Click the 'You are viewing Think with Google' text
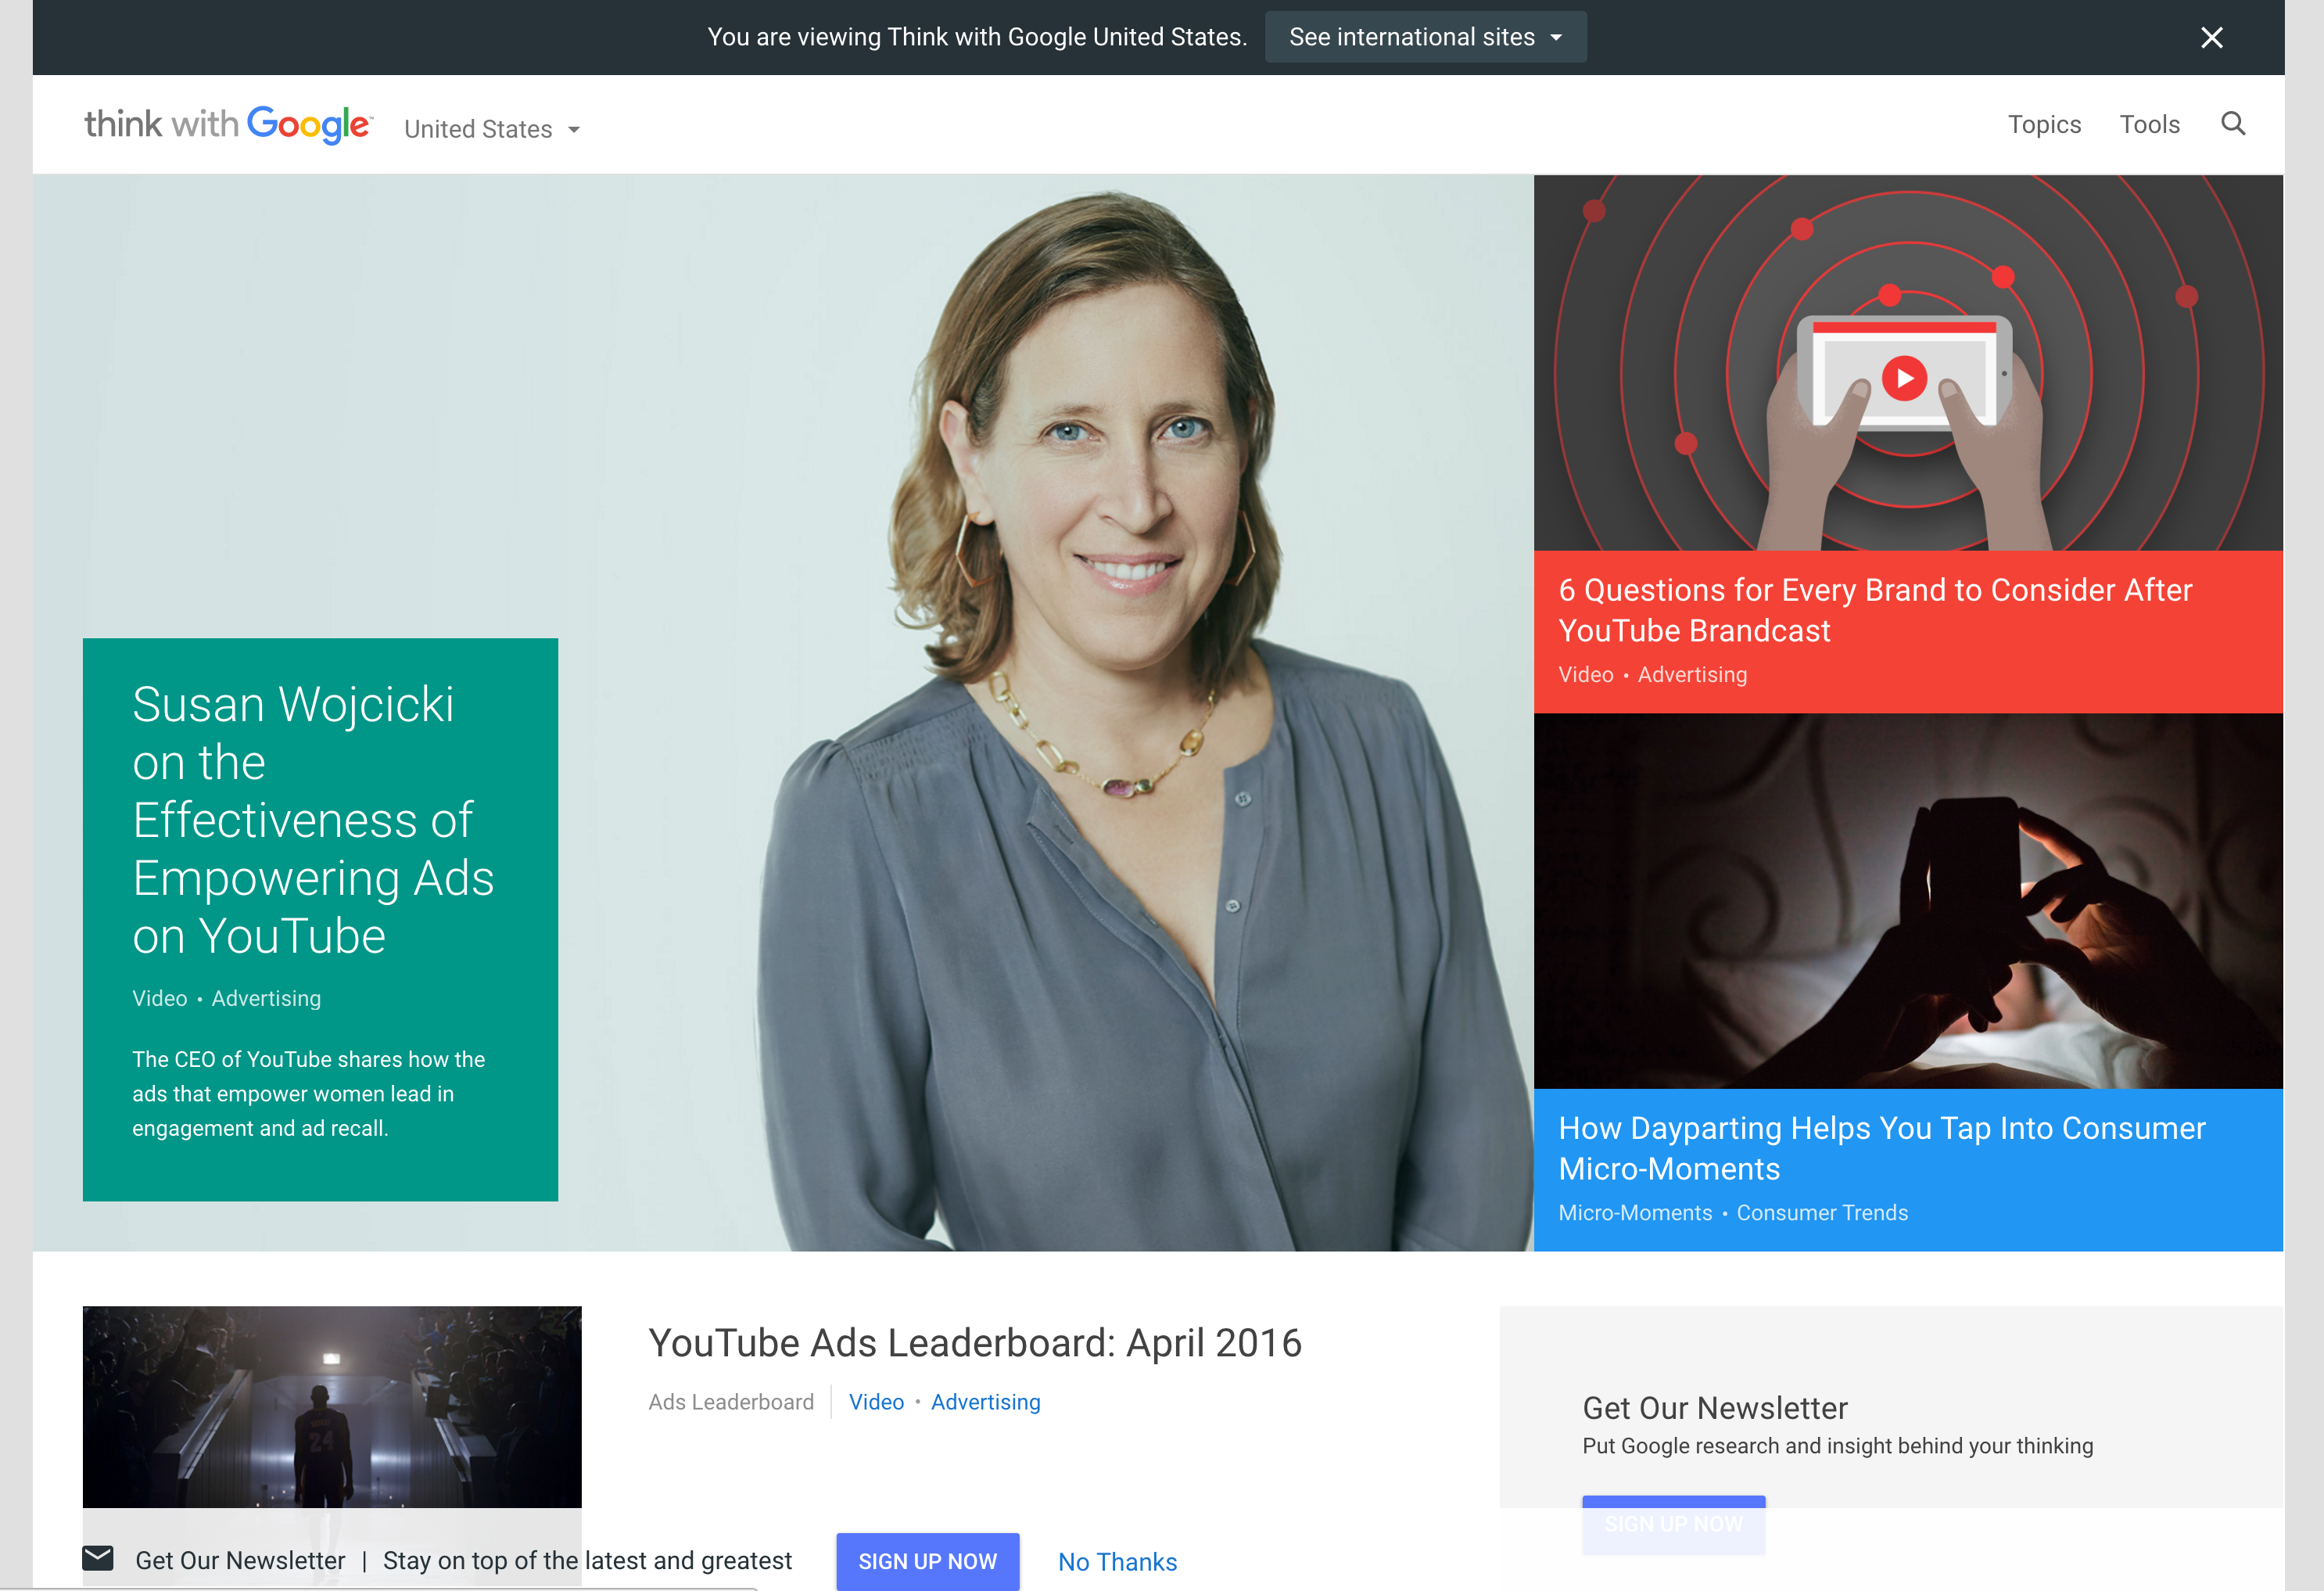Image resolution: width=2324 pixels, height=1591 pixels. (x=977, y=37)
